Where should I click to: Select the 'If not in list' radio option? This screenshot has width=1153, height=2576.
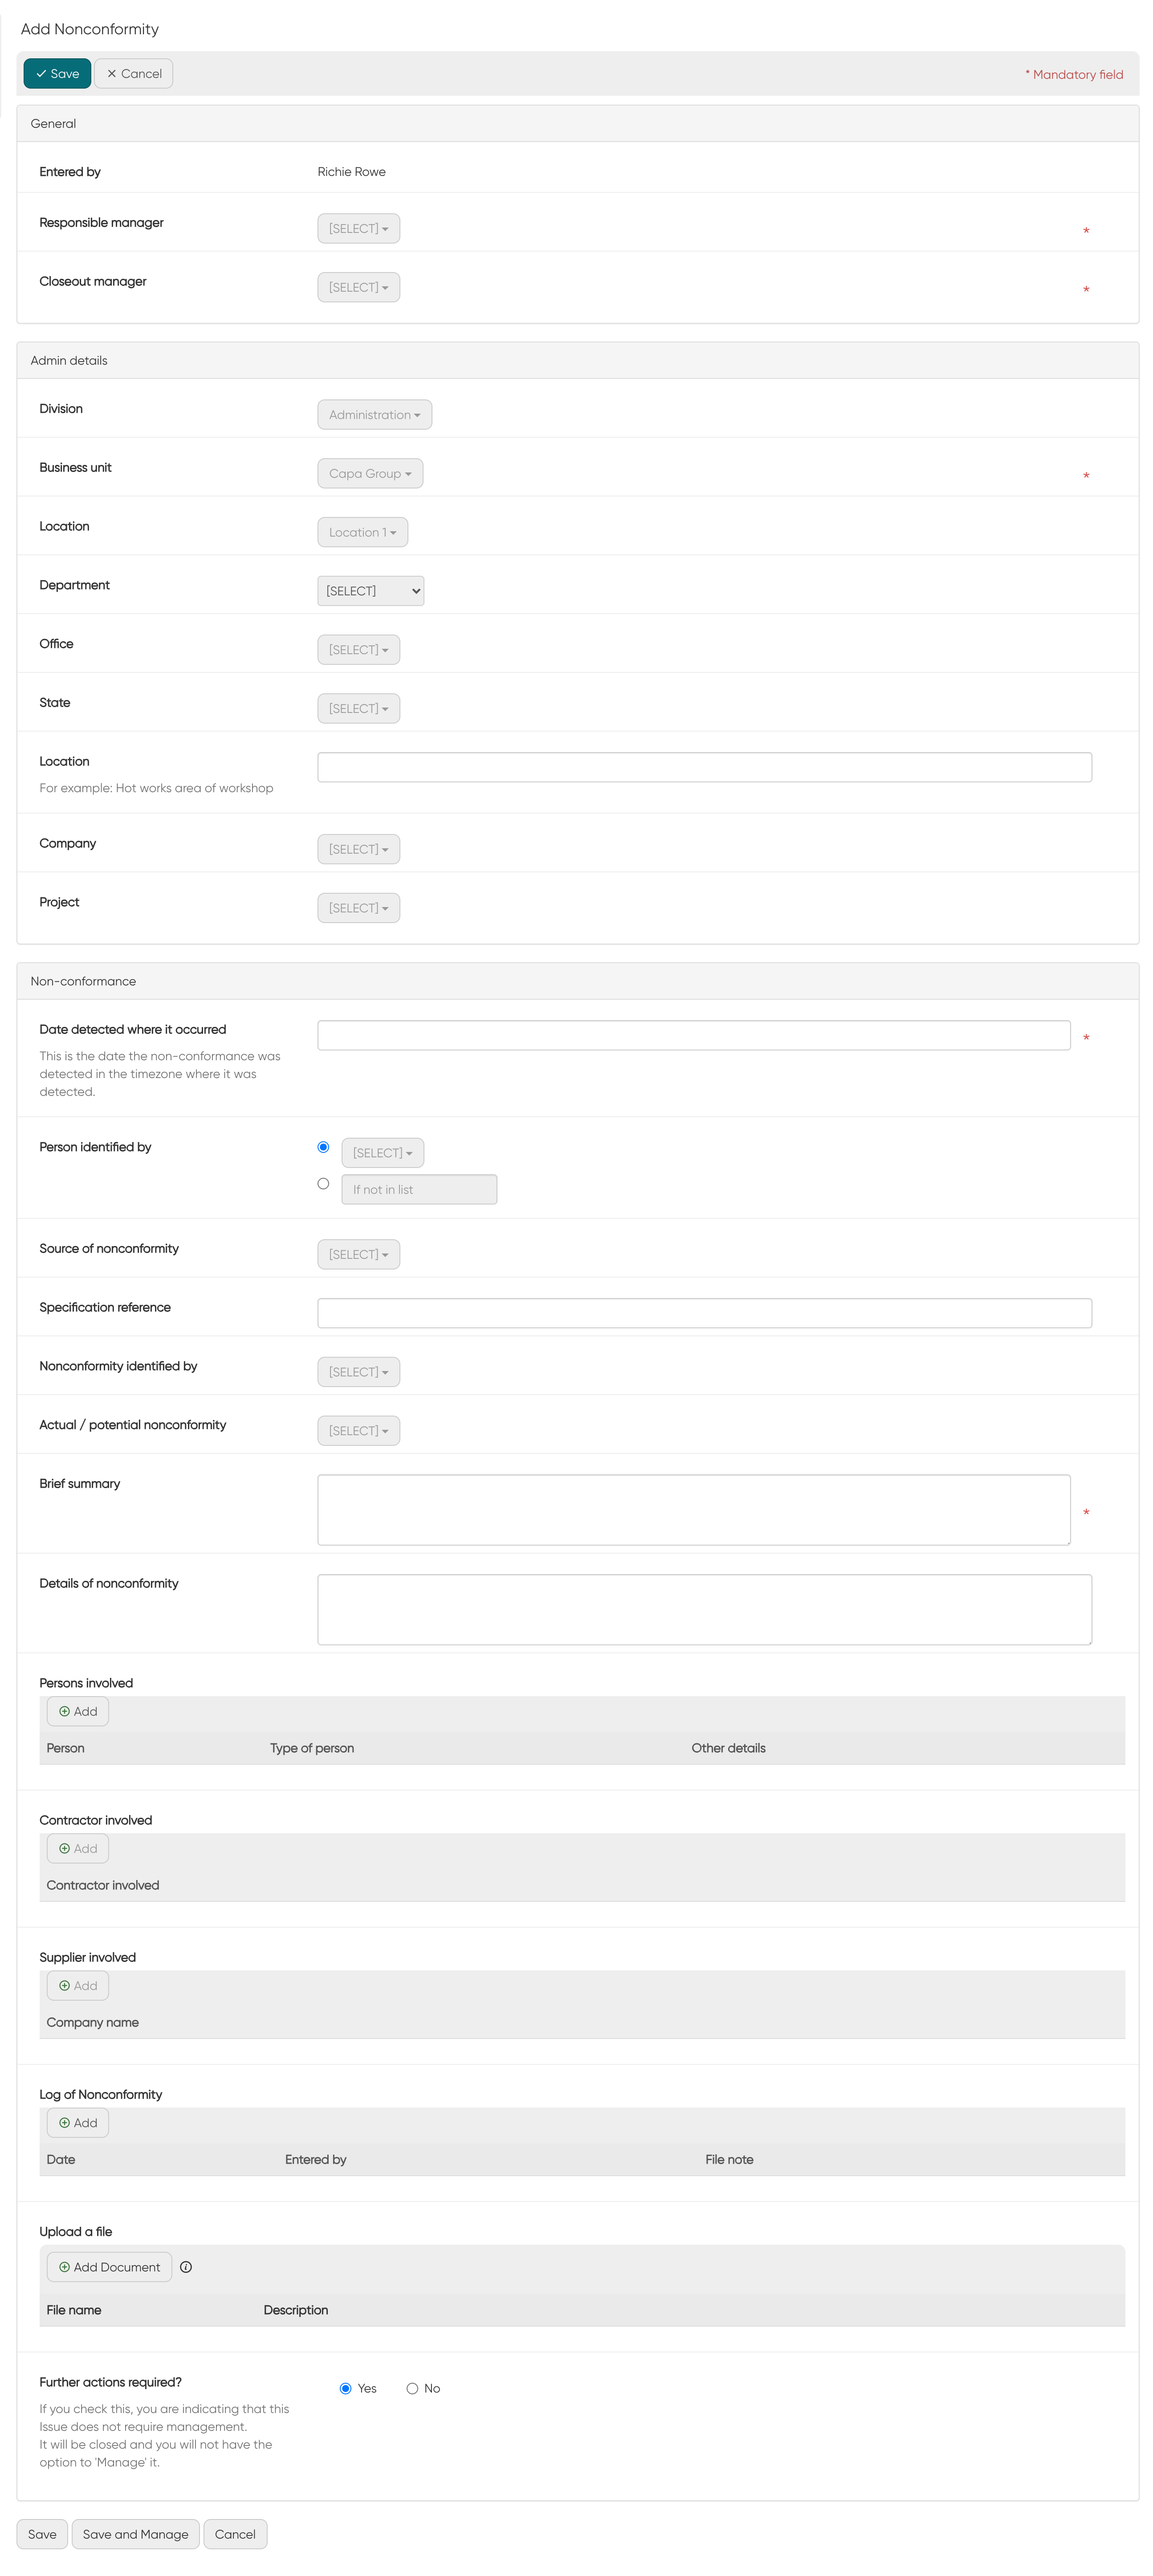click(323, 1183)
